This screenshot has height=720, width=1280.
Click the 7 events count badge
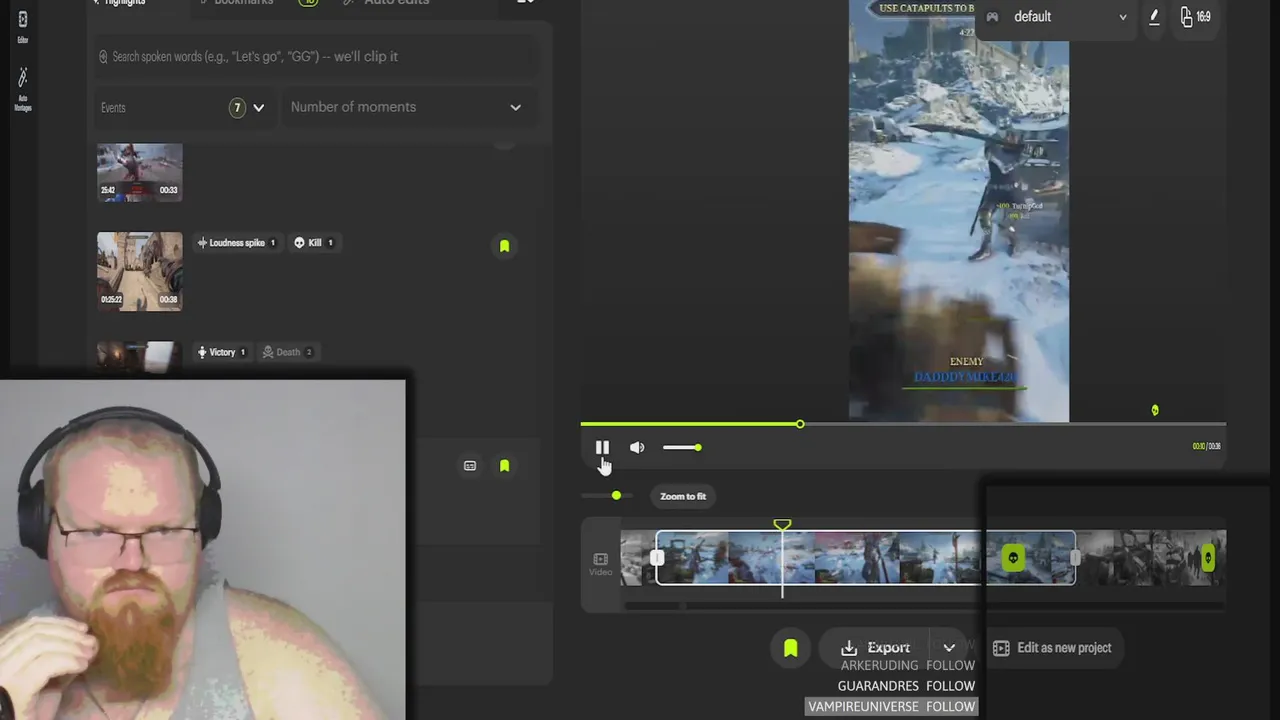237,107
